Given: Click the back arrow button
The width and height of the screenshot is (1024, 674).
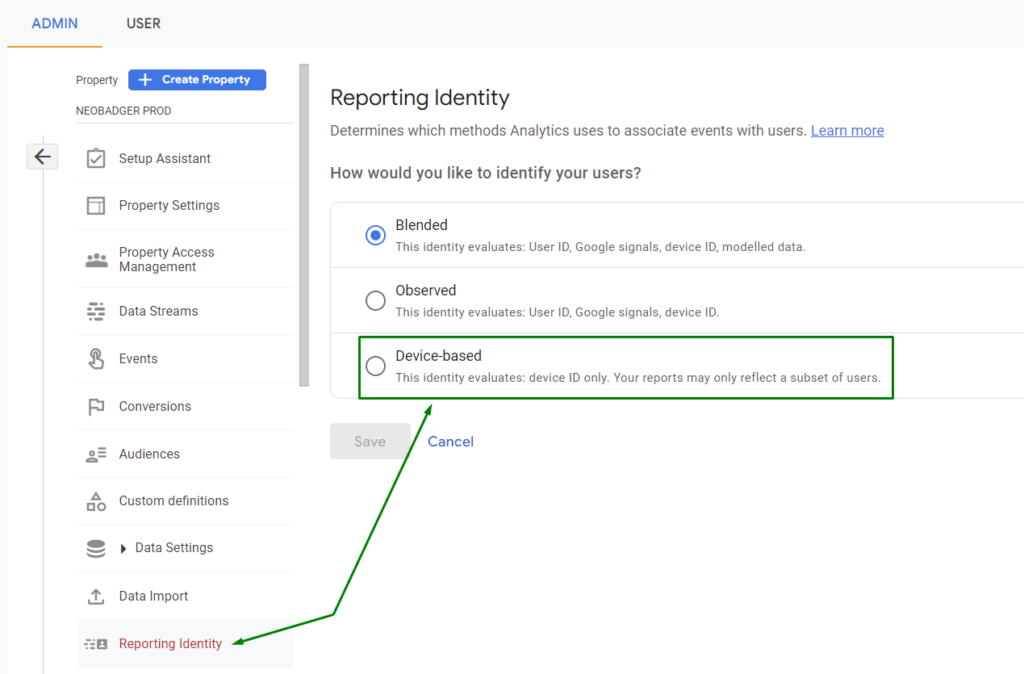Looking at the screenshot, I should [42, 157].
